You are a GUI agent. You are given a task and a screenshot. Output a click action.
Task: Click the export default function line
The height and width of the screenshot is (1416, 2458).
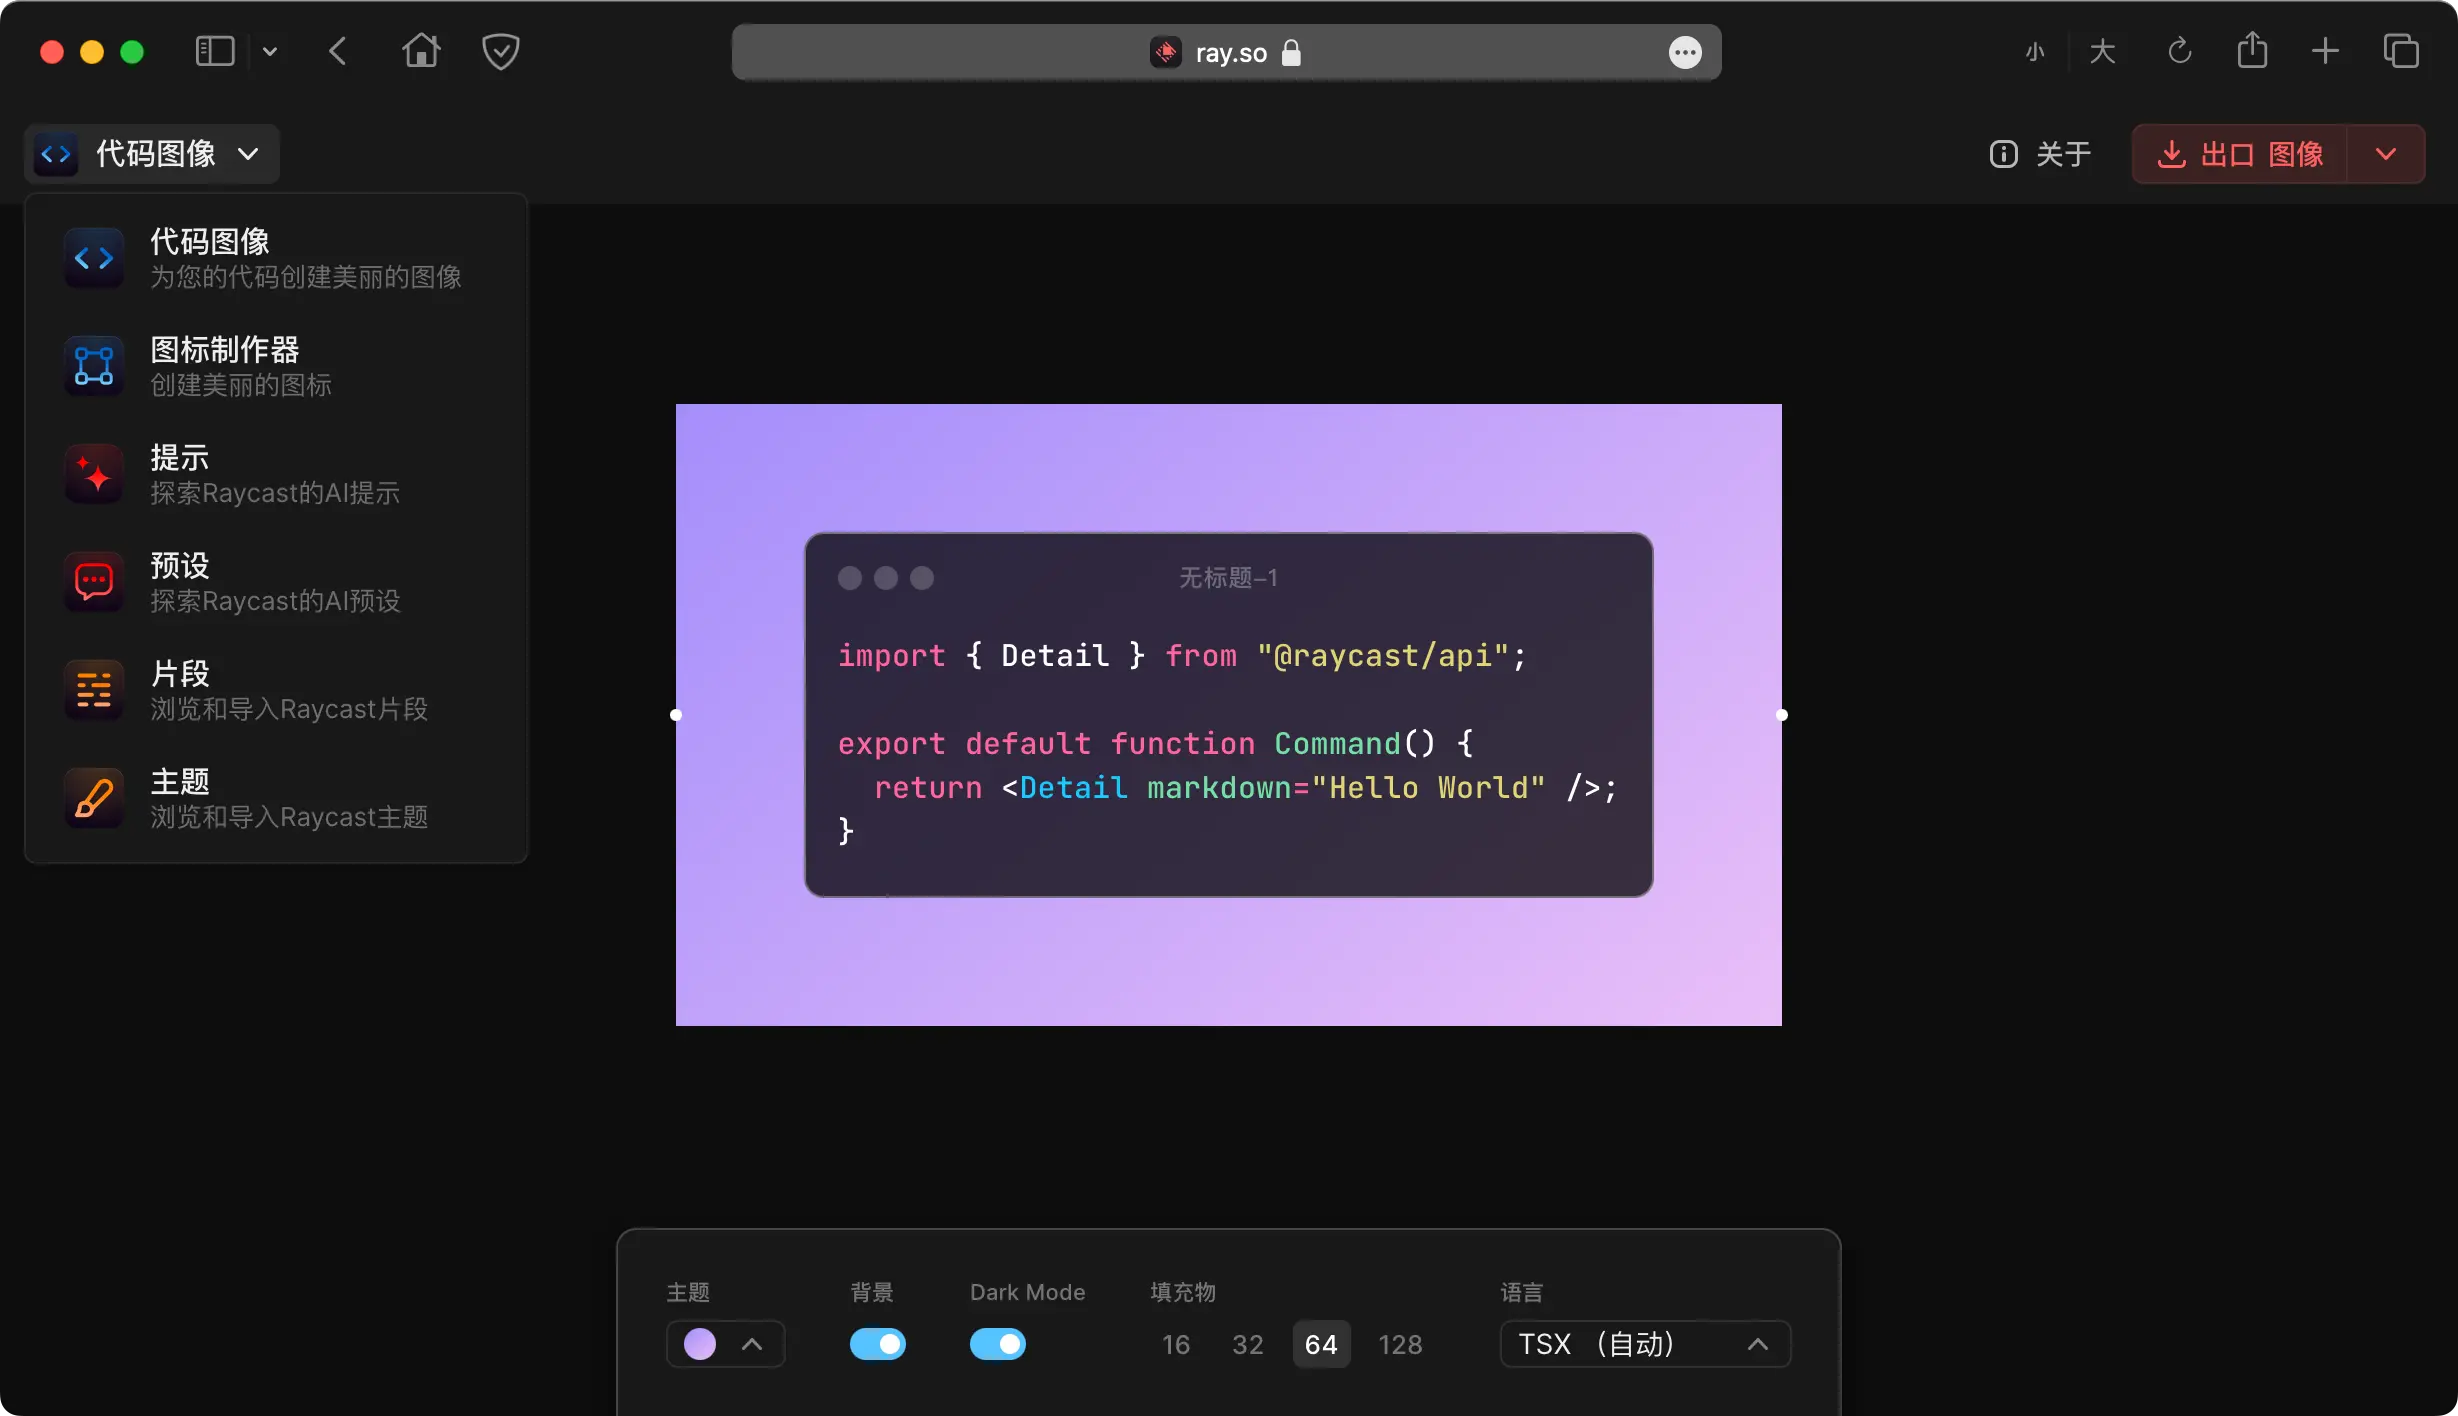1155,744
